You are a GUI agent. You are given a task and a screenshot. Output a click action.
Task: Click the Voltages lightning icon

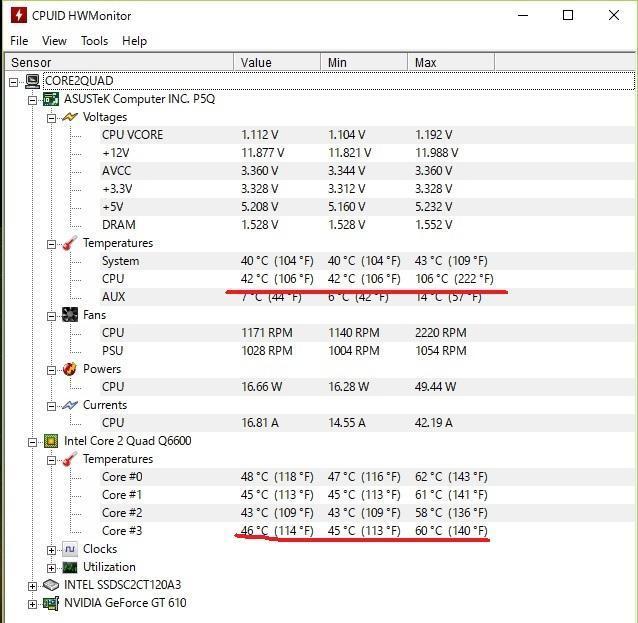[70, 117]
